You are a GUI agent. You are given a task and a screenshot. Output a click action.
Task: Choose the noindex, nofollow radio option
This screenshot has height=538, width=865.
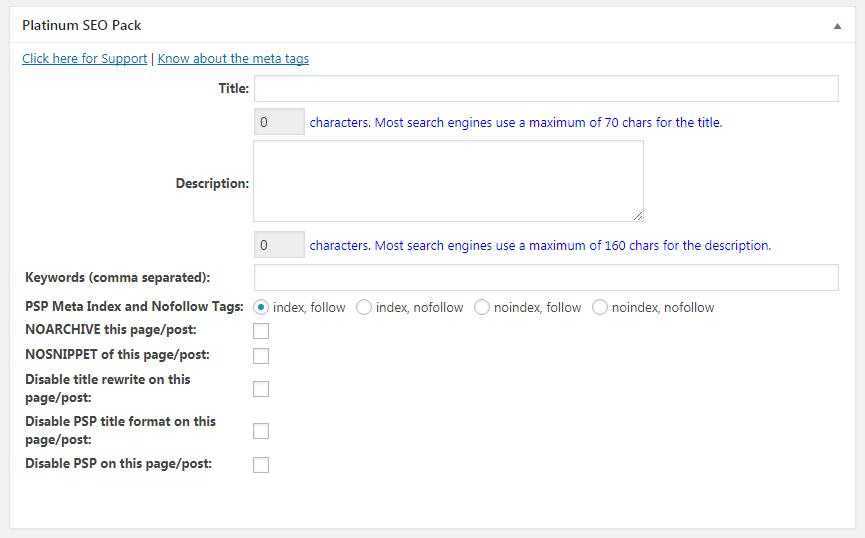point(600,308)
